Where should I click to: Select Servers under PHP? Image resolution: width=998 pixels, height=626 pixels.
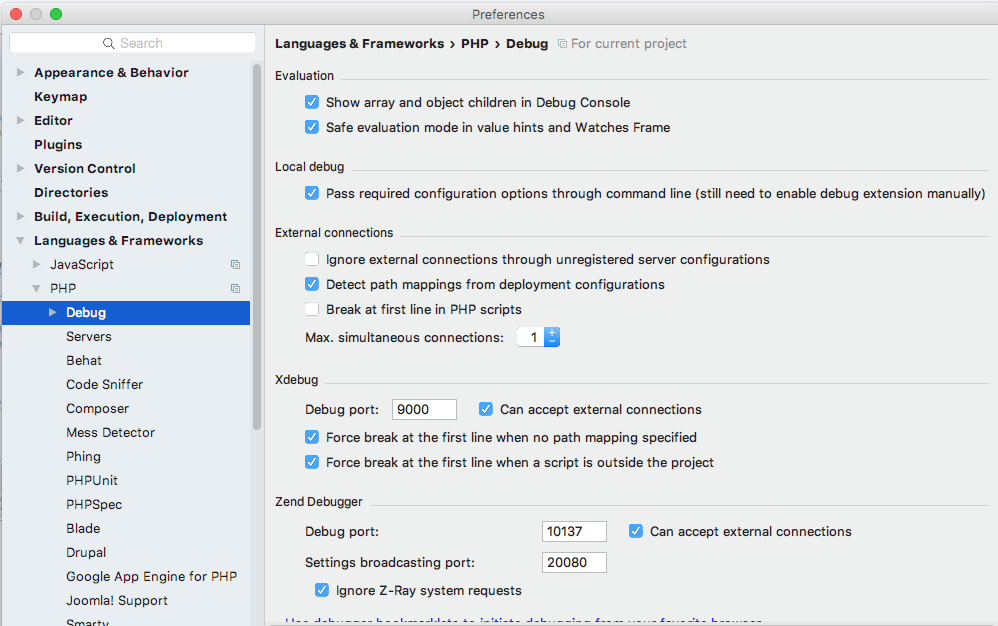pos(88,337)
